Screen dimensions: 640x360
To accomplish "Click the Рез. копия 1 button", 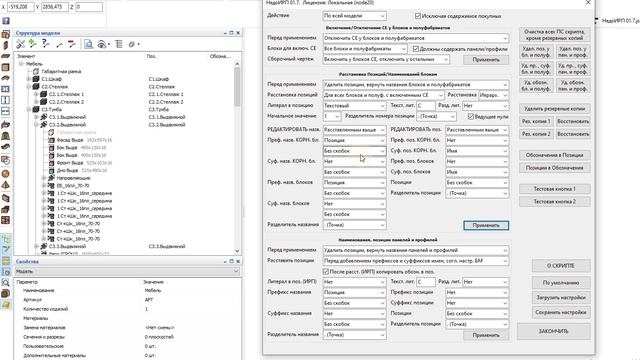I will [x=536, y=122].
